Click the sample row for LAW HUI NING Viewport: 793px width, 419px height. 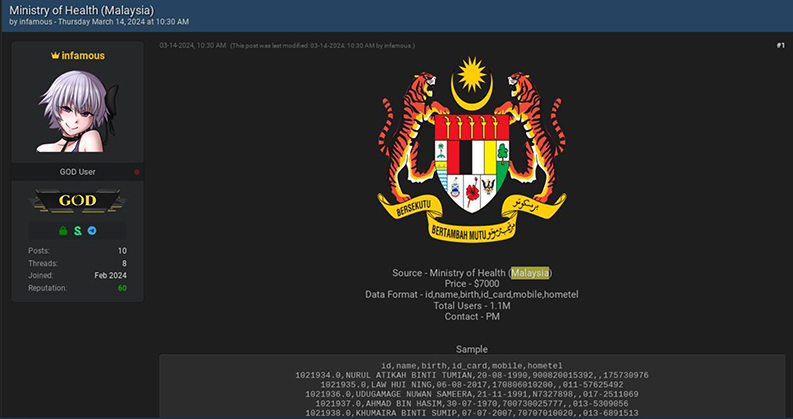pos(472,385)
